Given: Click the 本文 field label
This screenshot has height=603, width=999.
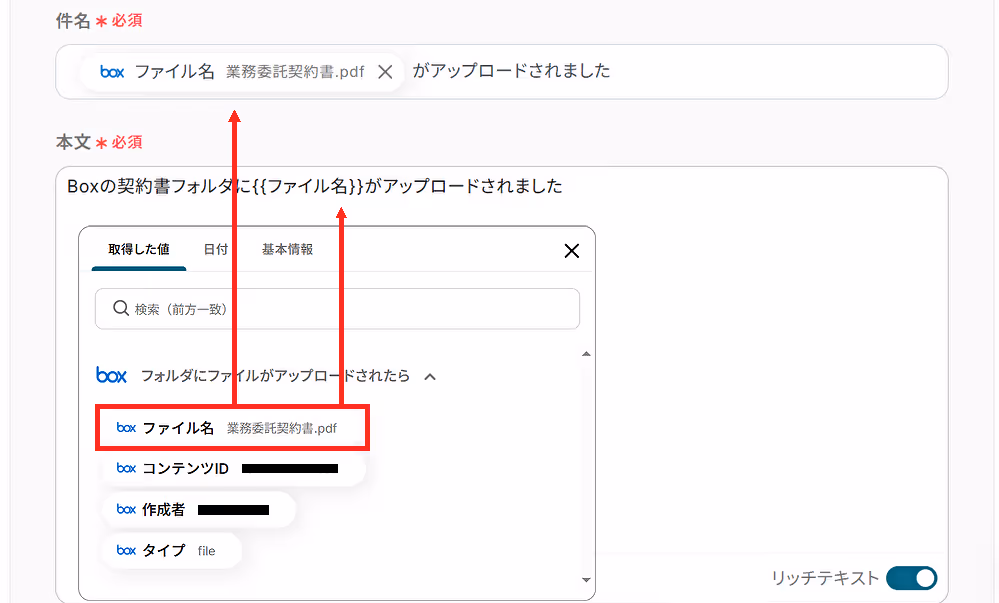Looking at the screenshot, I should pyautogui.click(x=73, y=142).
